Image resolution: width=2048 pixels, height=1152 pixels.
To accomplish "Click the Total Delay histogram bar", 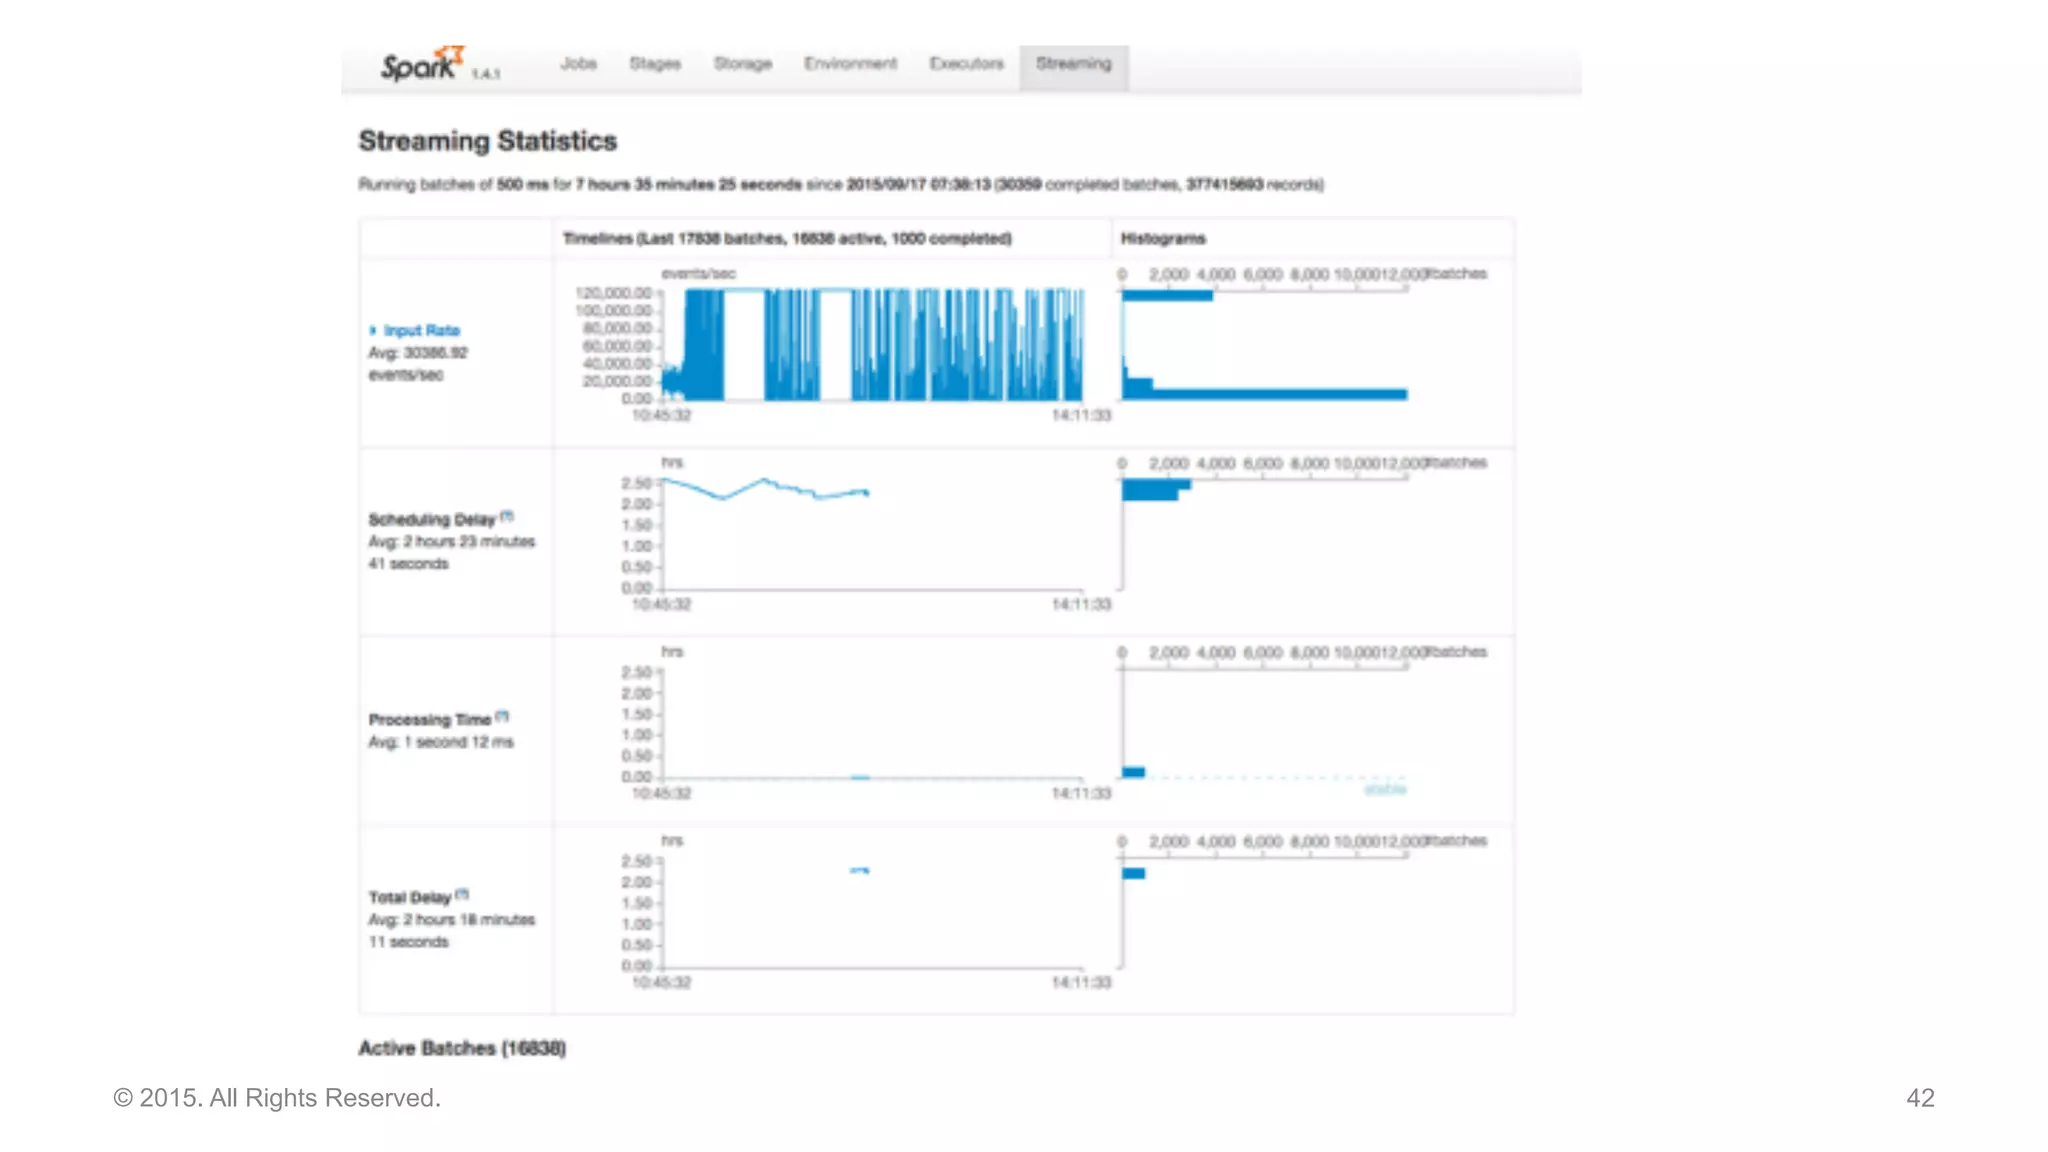I will [x=1133, y=873].
